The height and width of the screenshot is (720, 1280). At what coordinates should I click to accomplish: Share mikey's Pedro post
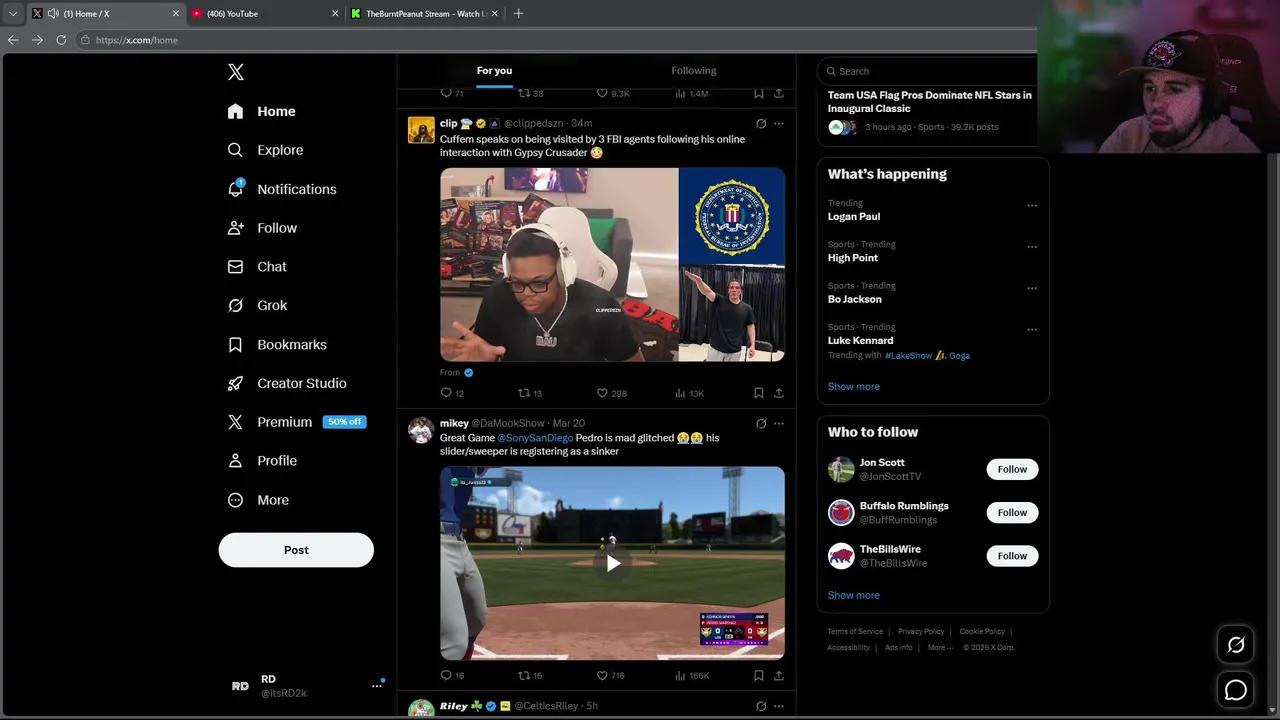779,675
